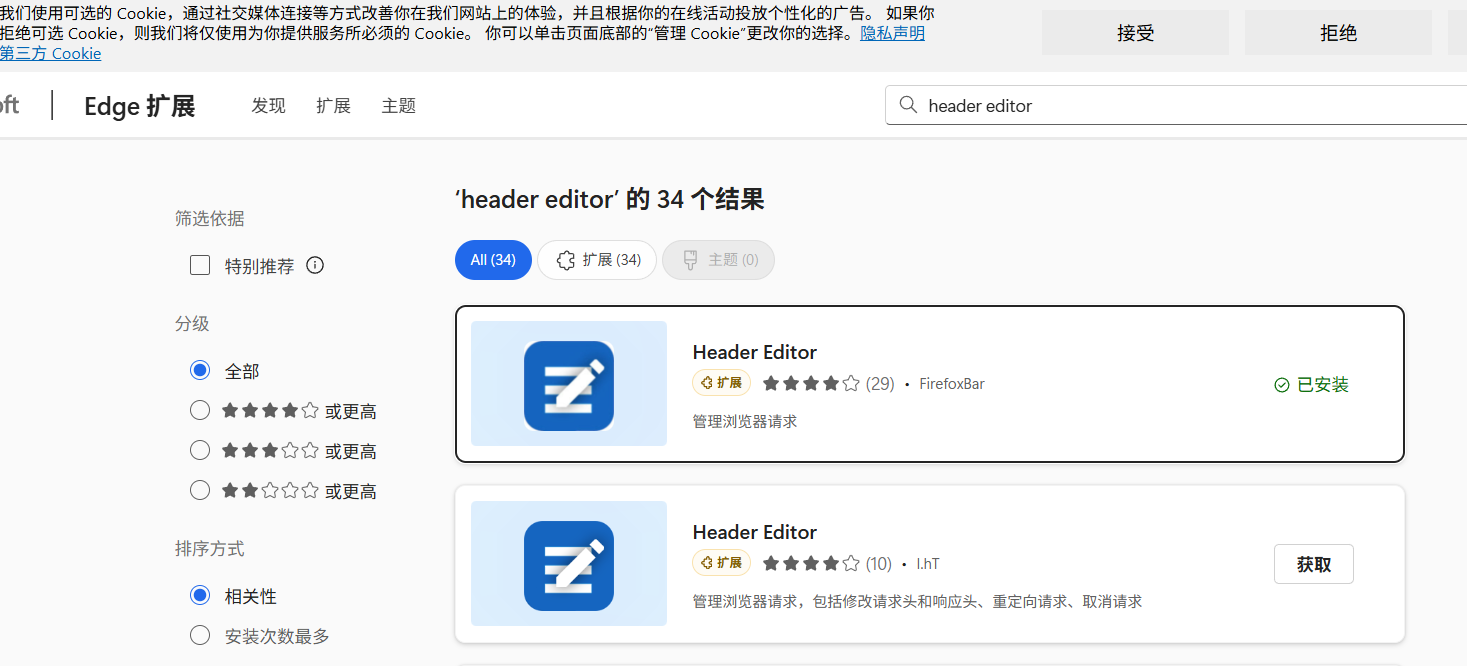Open first Header Editor title by FirefoxBar
Viewport: 1467px width, 666px height.
(754, 352)
